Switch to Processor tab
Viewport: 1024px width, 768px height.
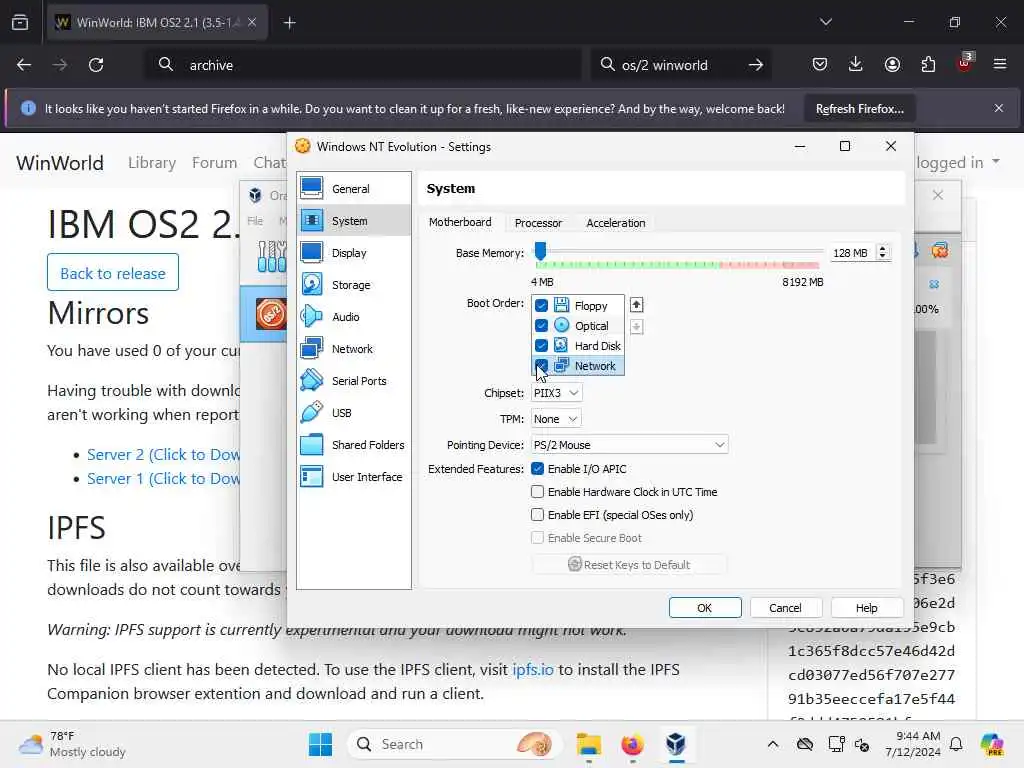(x=538, y=223)
